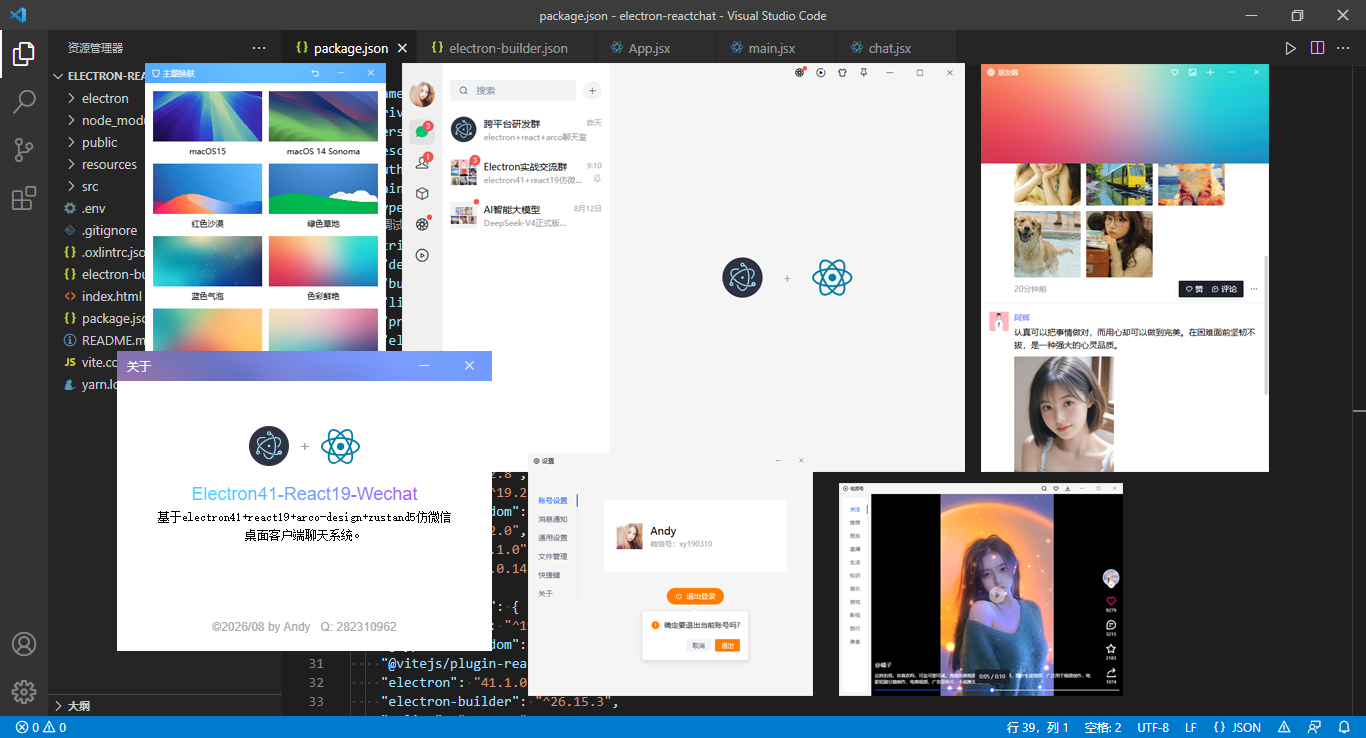Select 通用设置 in settings menu
Viewport: 1366px width, 738px height.
(x=553, y=538)
